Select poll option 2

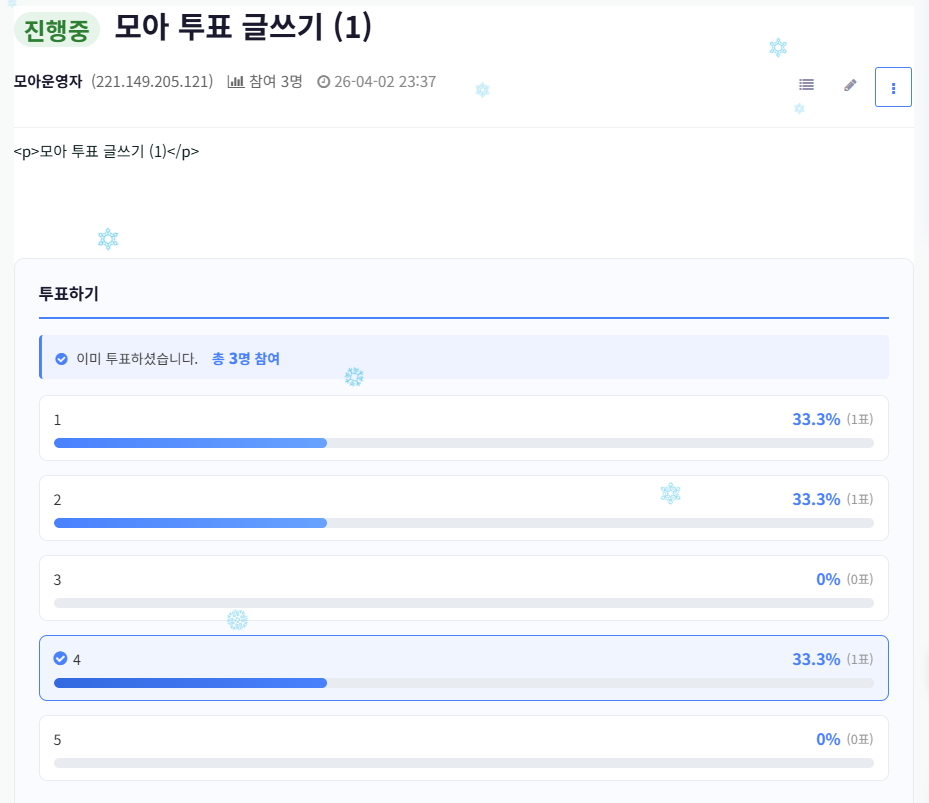tap(463, 507)
